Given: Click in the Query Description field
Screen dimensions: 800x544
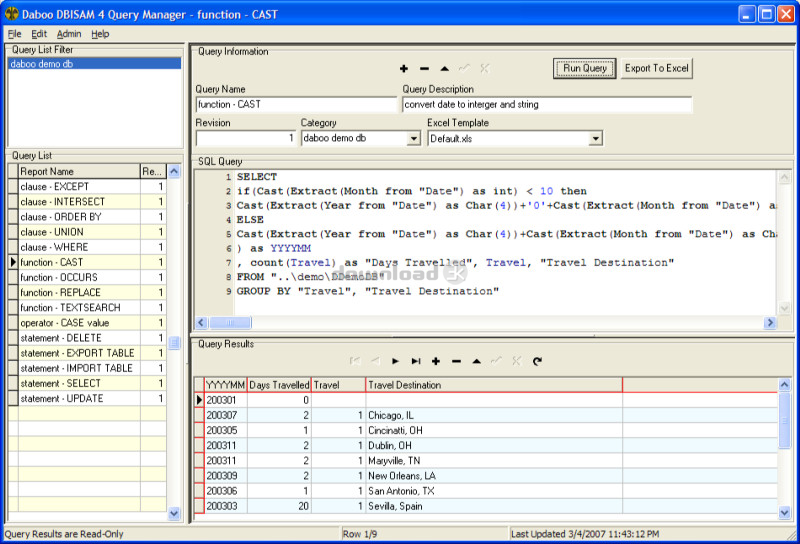Looking at the screenshot, I should (x=547, y=104).
